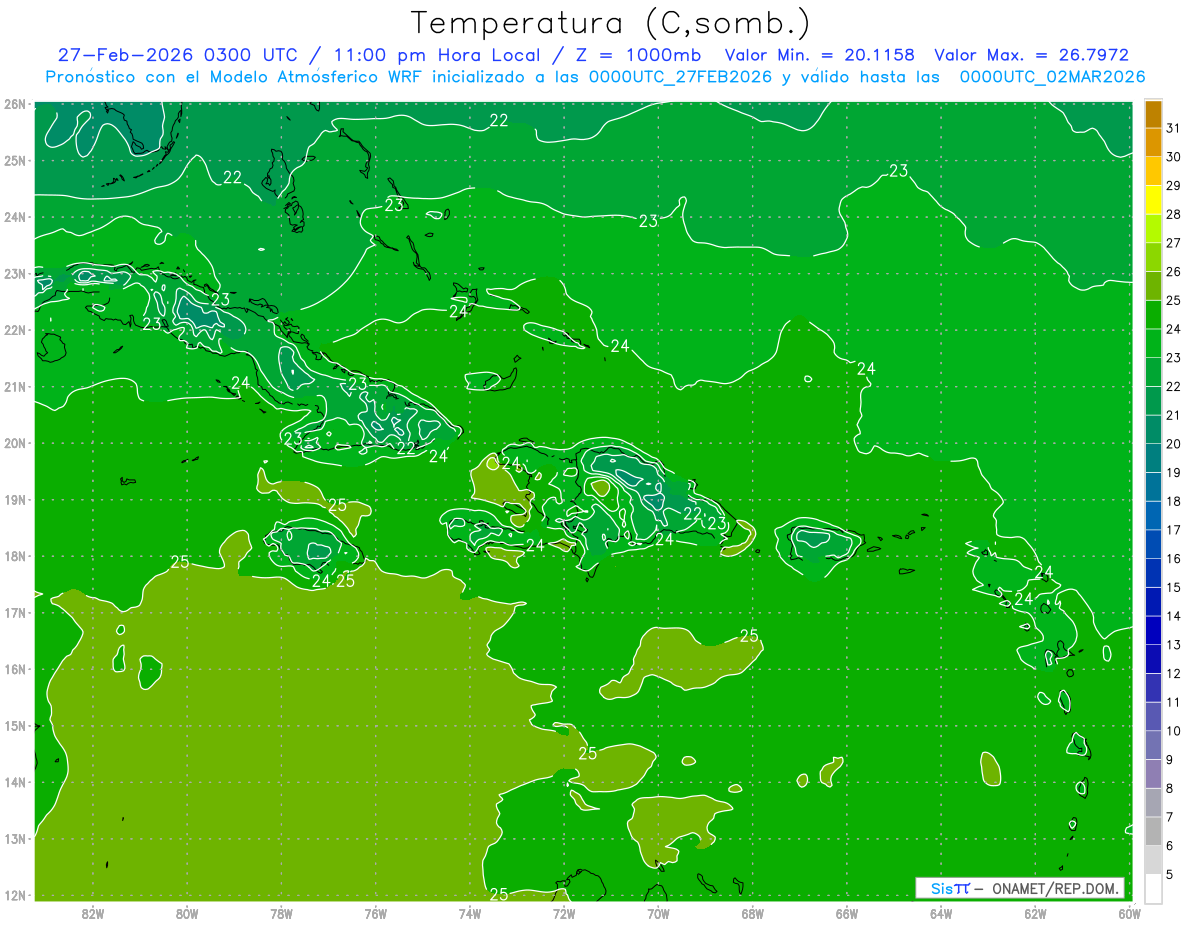Click the 76W longitude axis label

[375, 913]
